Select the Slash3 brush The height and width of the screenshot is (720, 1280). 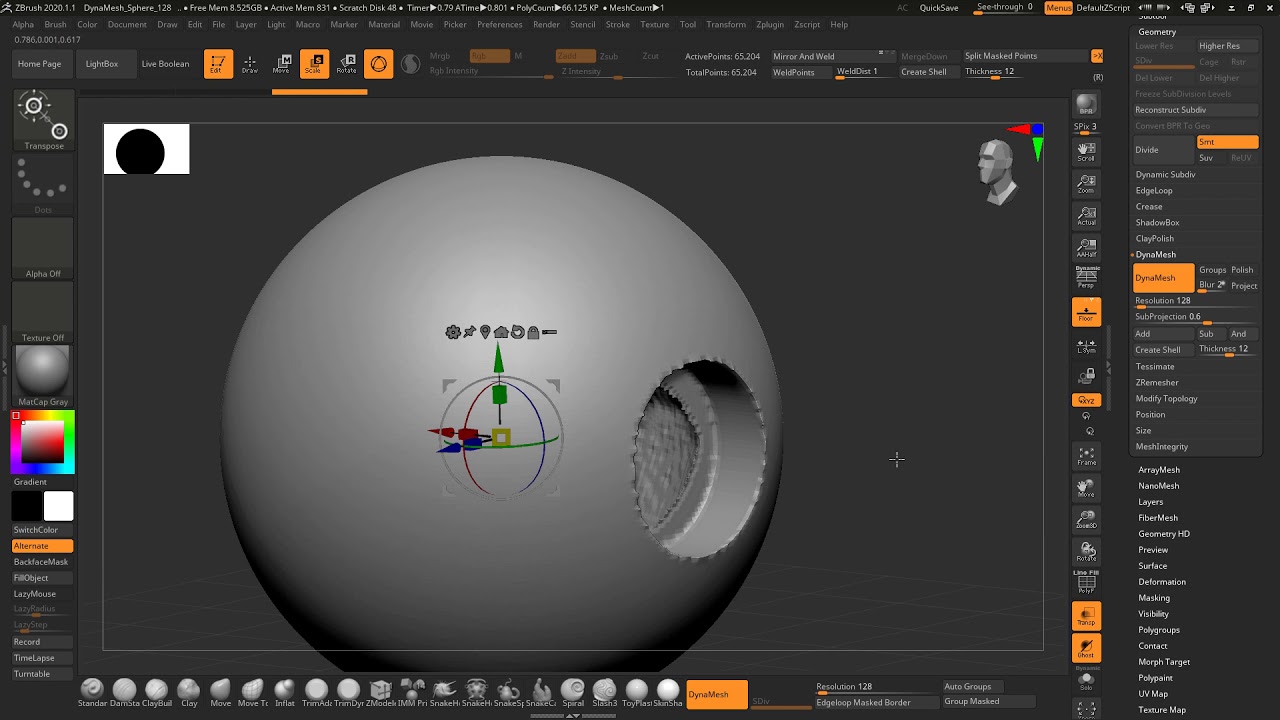(x=605, y=693)
